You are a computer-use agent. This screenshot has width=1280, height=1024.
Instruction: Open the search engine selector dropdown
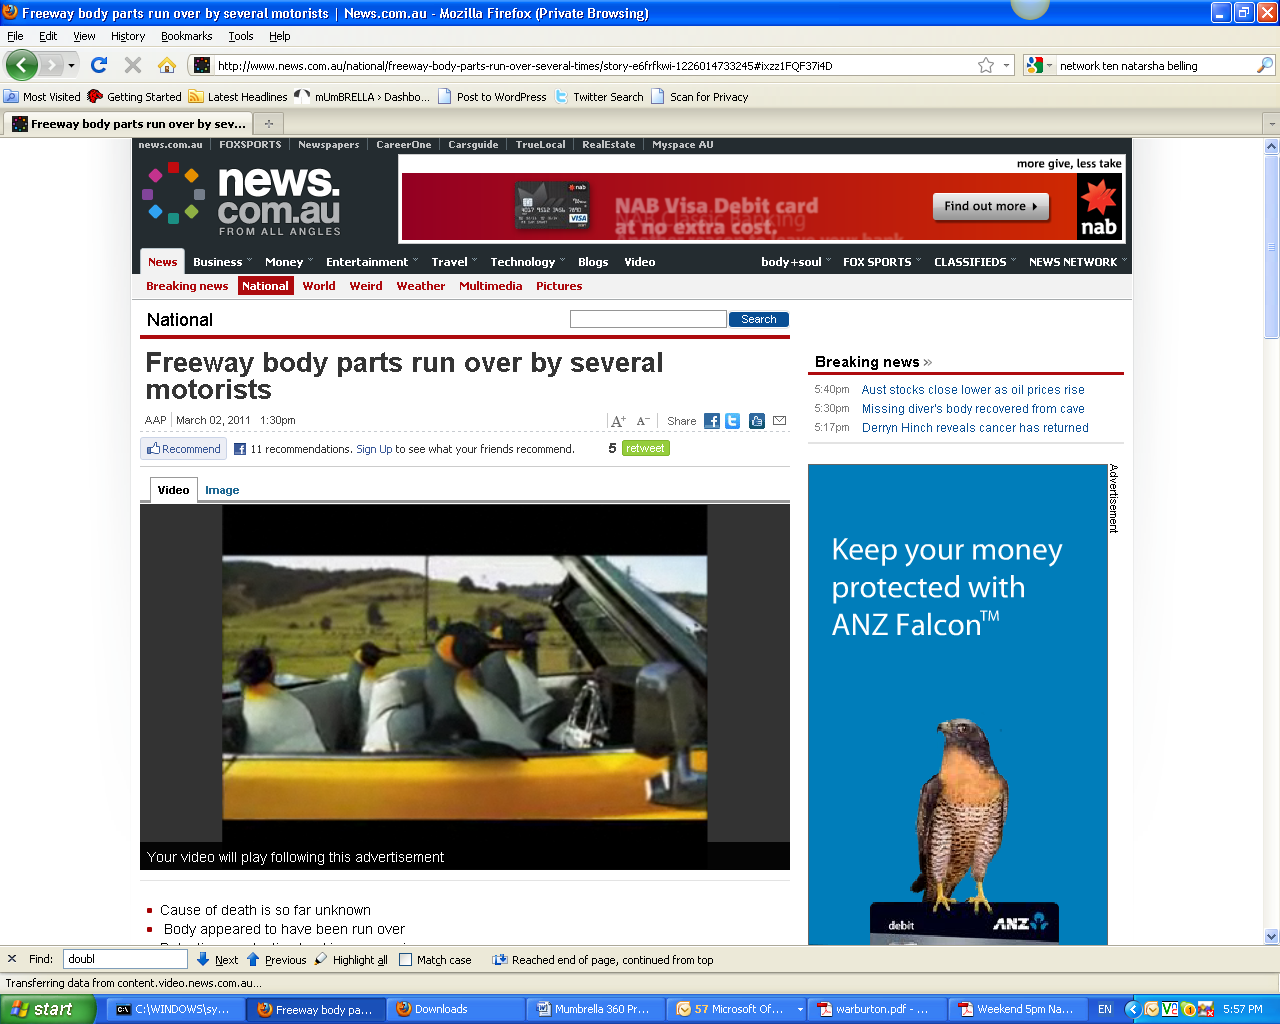pos(1040,65)
